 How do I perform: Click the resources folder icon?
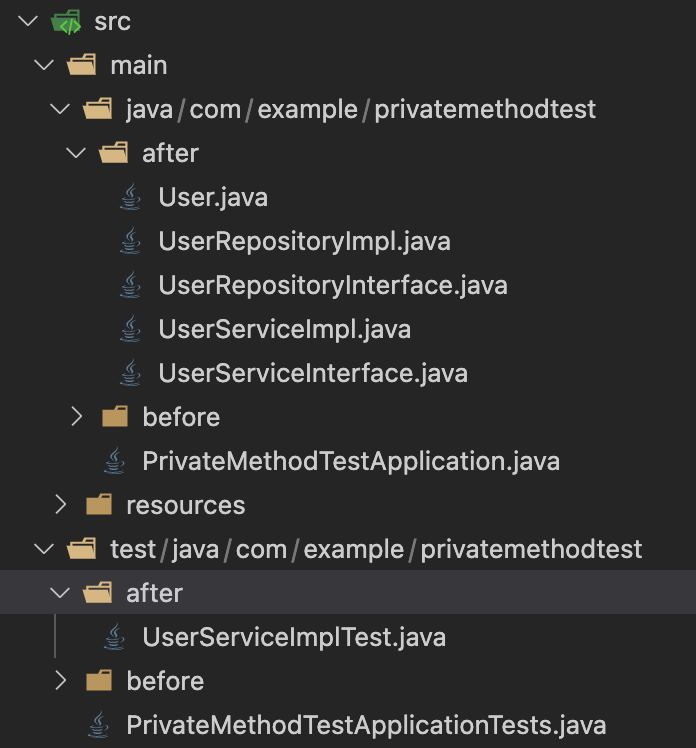98,505
